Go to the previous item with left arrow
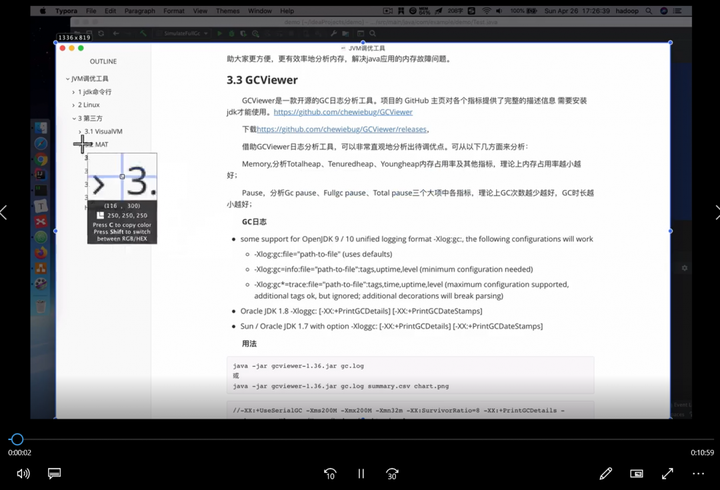Screen dimensions: 720x490 coord(4,212)
